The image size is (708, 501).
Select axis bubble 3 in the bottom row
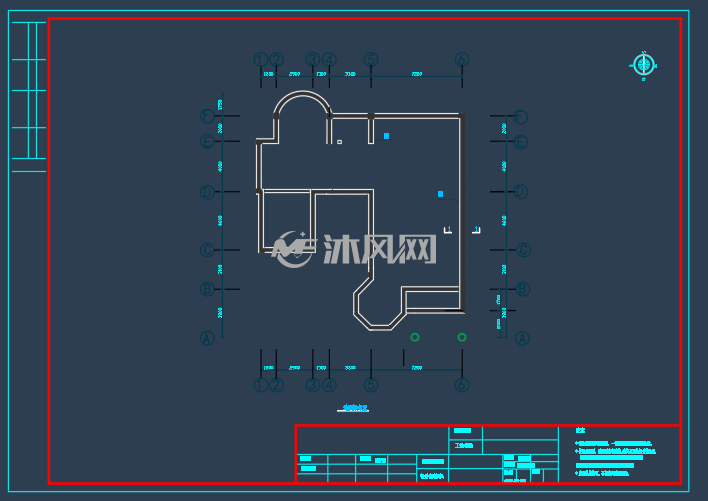312,385
